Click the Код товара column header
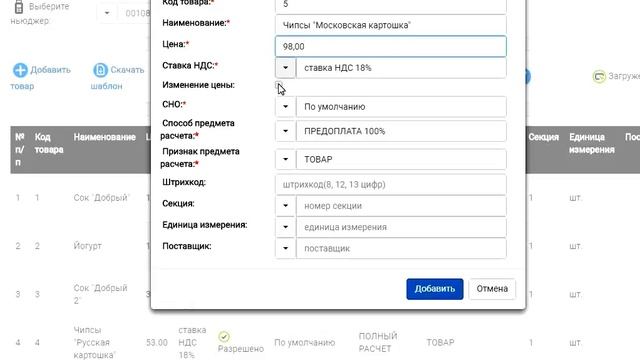640x360 pixels. pyautogui.click(x=49, y=143)
